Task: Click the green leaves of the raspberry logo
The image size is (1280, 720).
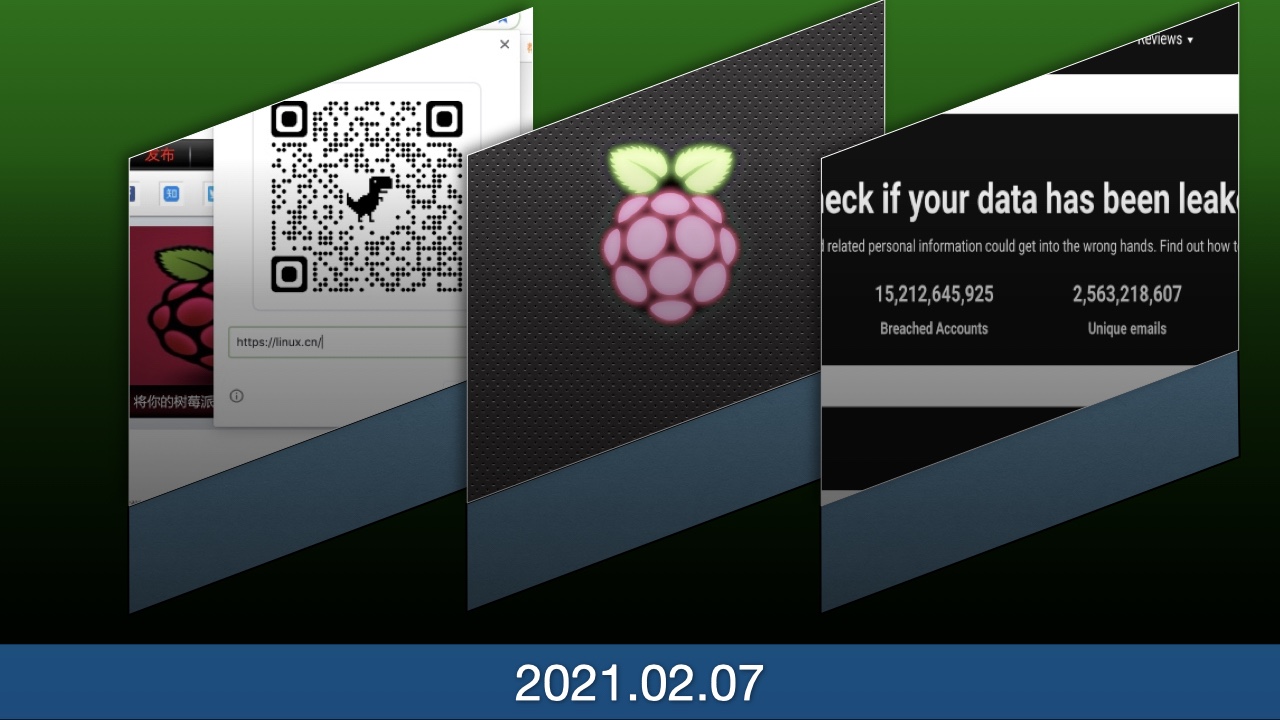Action: coord(671,167)
